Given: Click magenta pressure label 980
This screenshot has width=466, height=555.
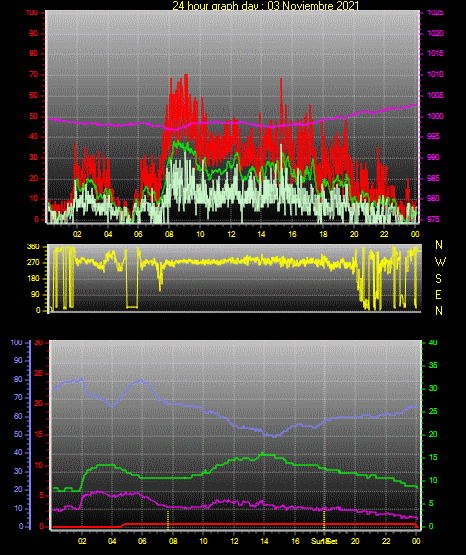Looking at the screenshot, I should pos(433,198).
